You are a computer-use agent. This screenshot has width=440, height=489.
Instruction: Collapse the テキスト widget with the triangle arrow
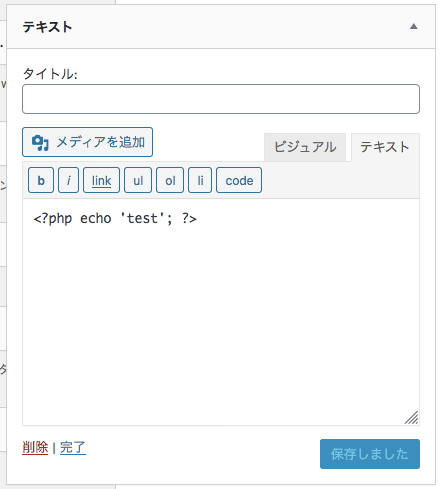click(413, 27)
